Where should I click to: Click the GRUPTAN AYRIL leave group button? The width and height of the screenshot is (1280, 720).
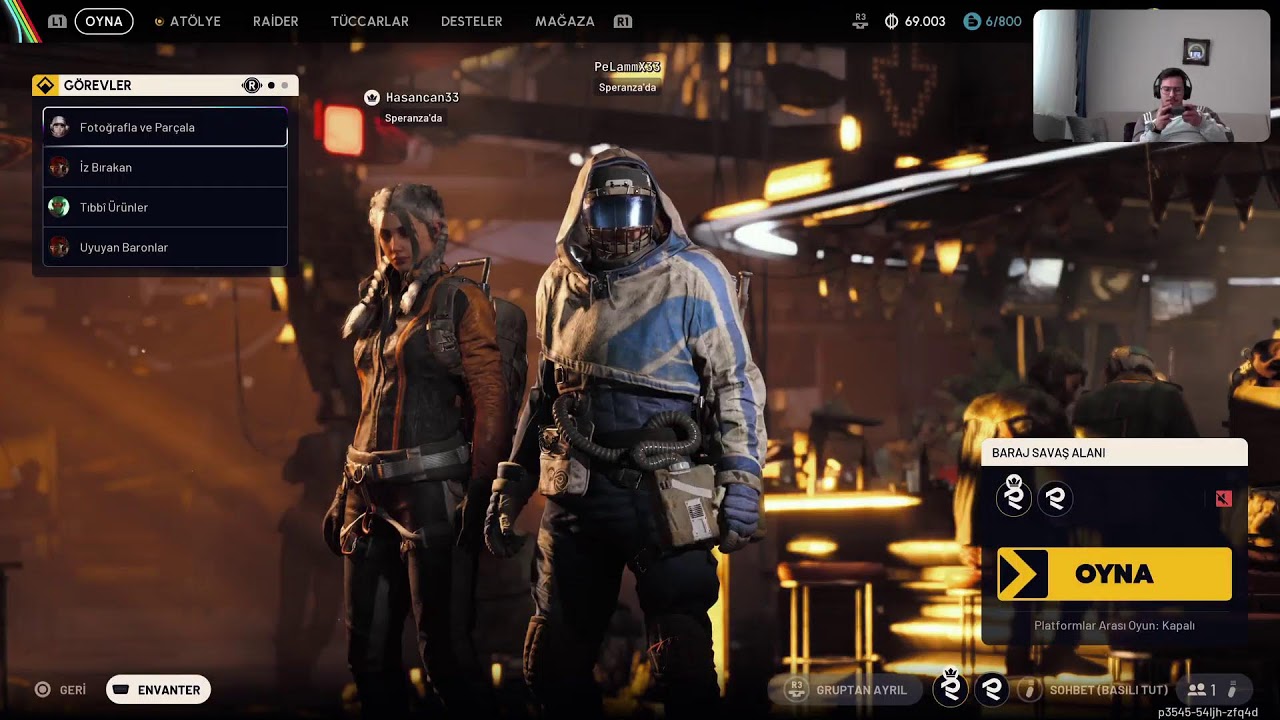coord(848,690)
